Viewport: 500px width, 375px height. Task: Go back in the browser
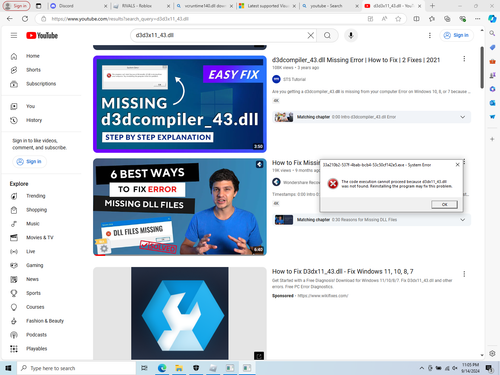[x=10, y=19]
